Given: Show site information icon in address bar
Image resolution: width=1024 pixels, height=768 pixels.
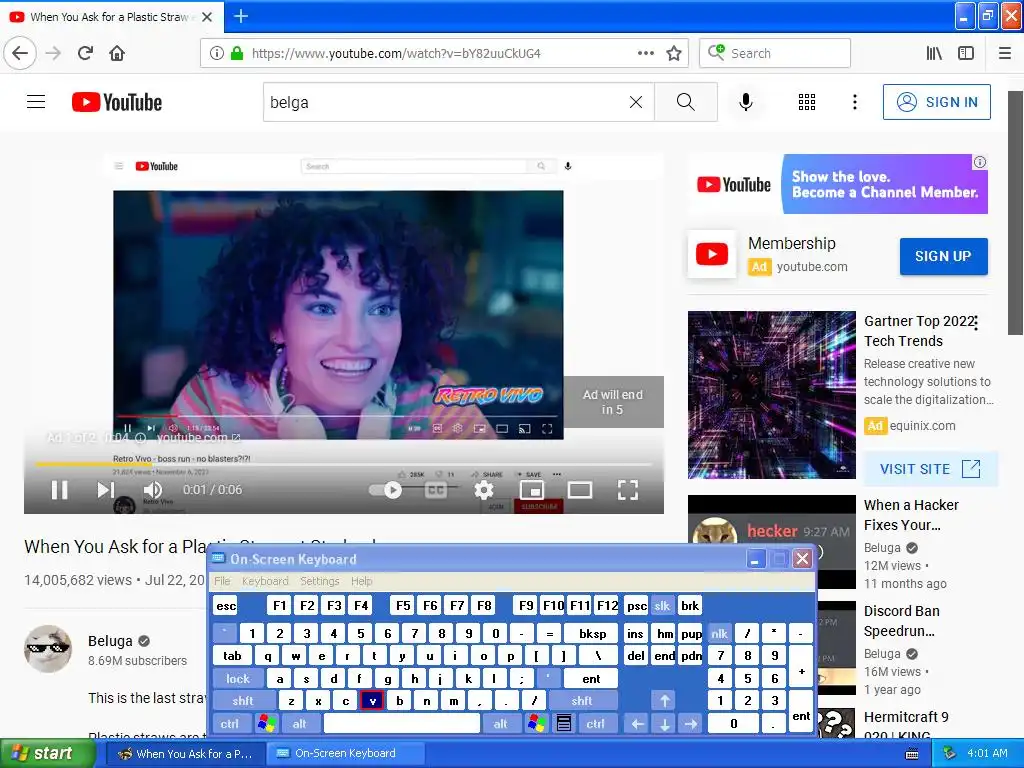Looking at the screenshot, I should tap(216, 53).
